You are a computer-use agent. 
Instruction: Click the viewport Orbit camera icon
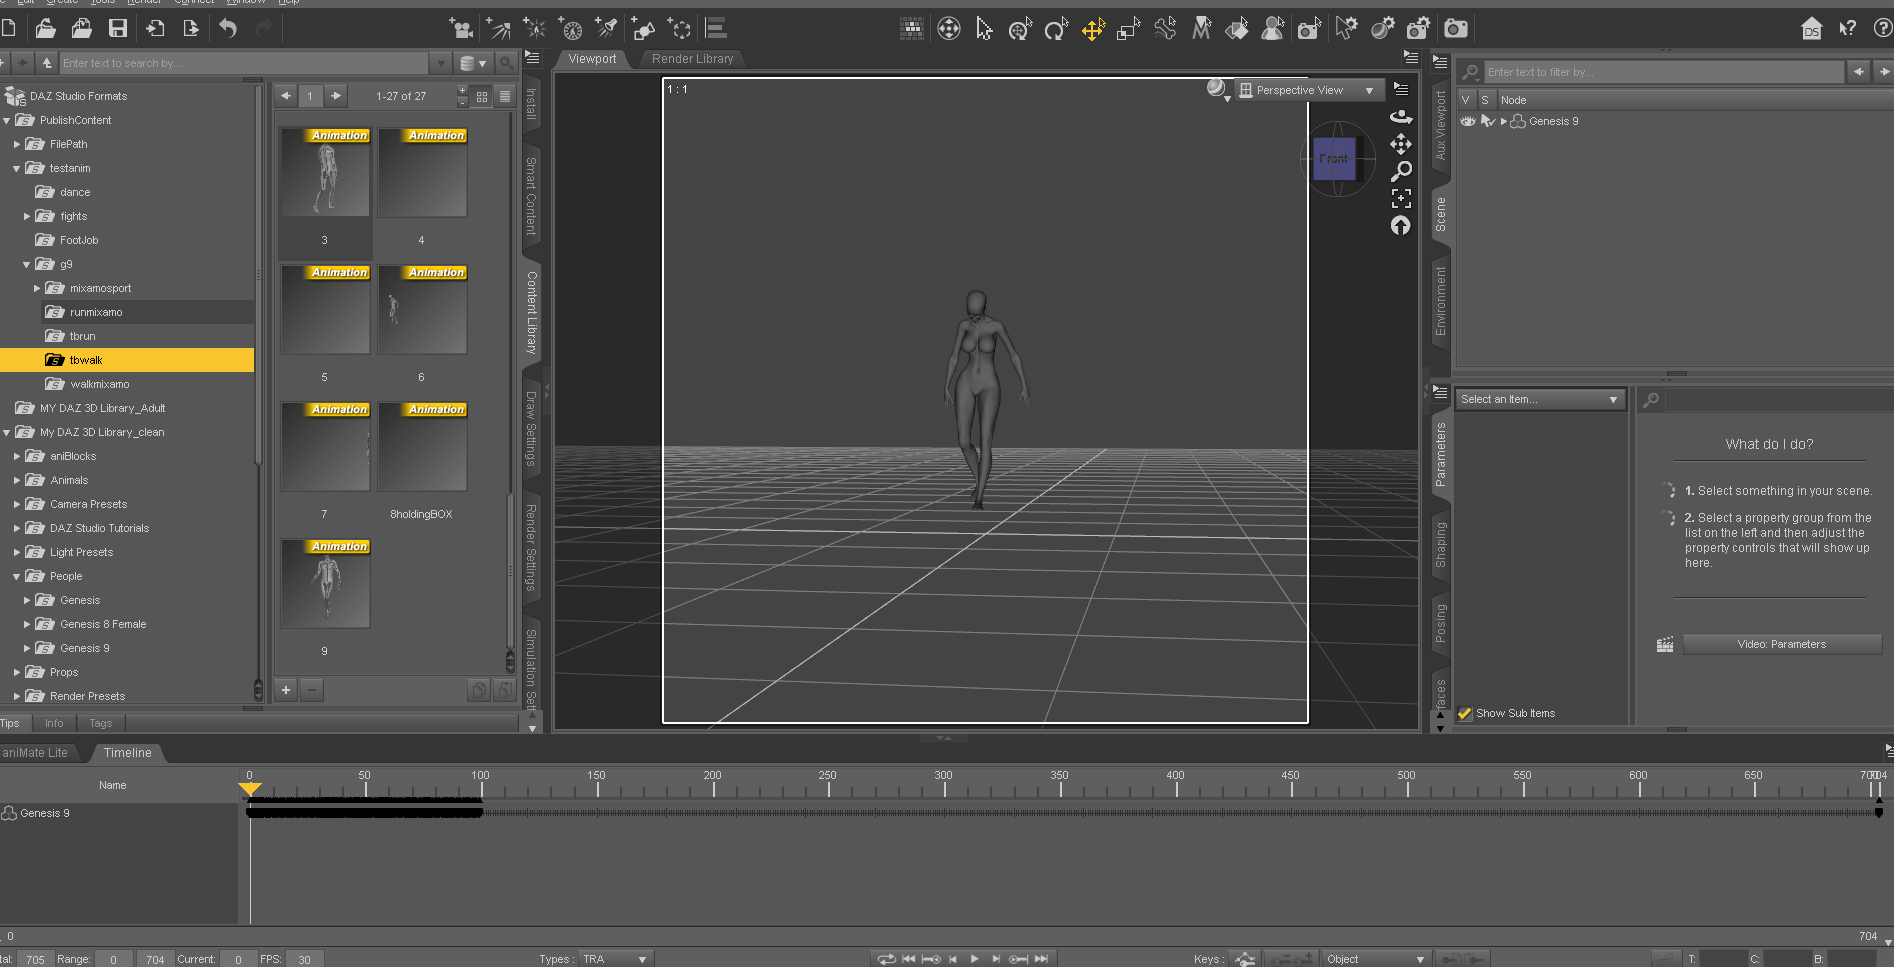tap(1401, 116)
